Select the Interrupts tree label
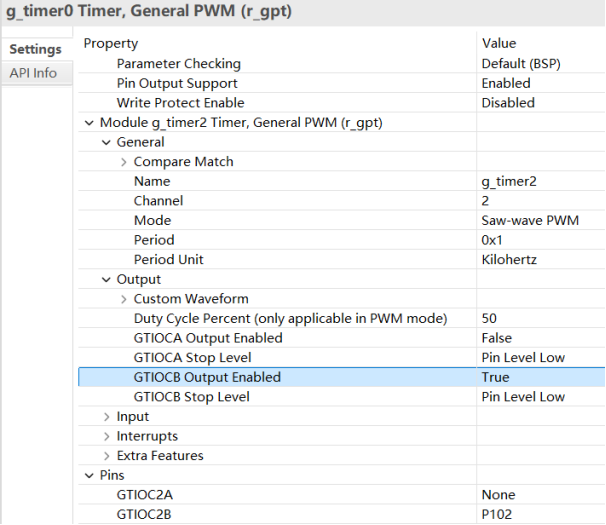606x525 pixels. coord(147,436)
